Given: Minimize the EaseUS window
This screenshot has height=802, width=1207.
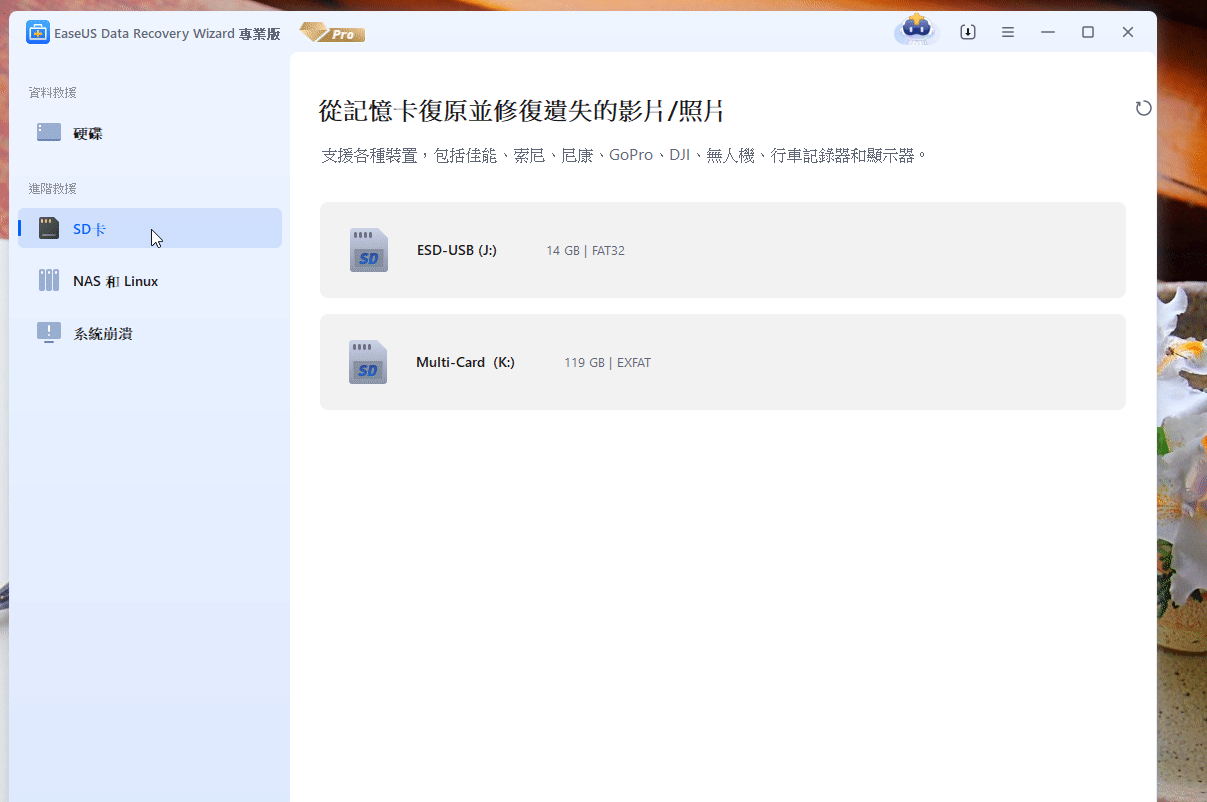Looking at the screenshot, I should [x=1048, y=32].
